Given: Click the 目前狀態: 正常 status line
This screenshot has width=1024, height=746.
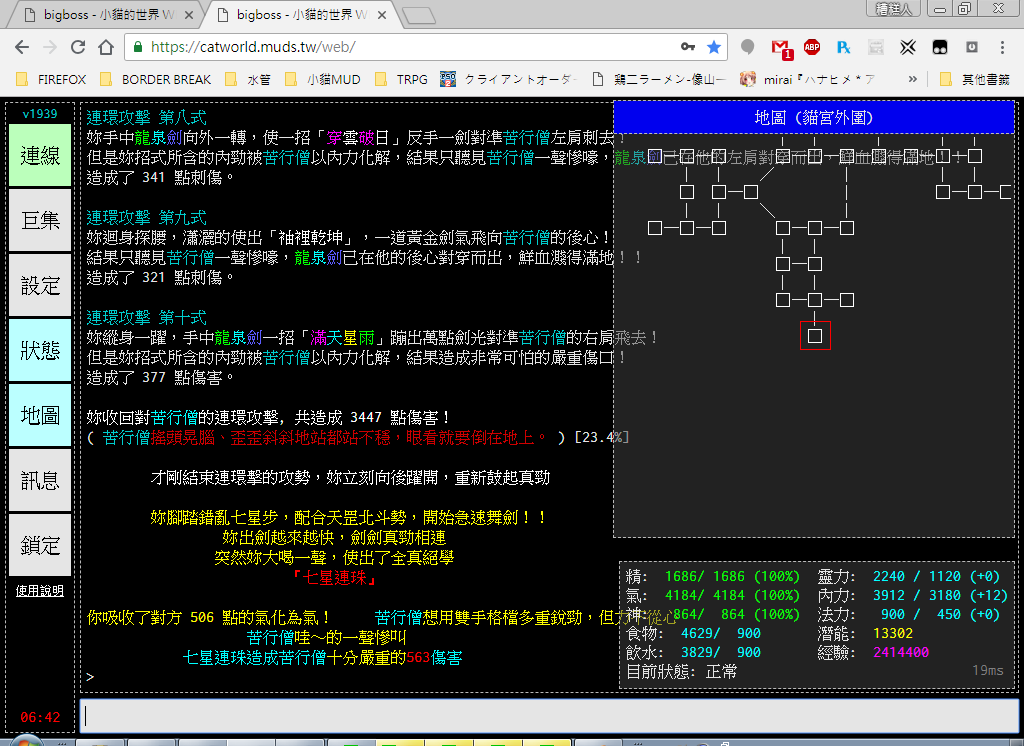Looking at the screenshot, I should coord(681,672).
